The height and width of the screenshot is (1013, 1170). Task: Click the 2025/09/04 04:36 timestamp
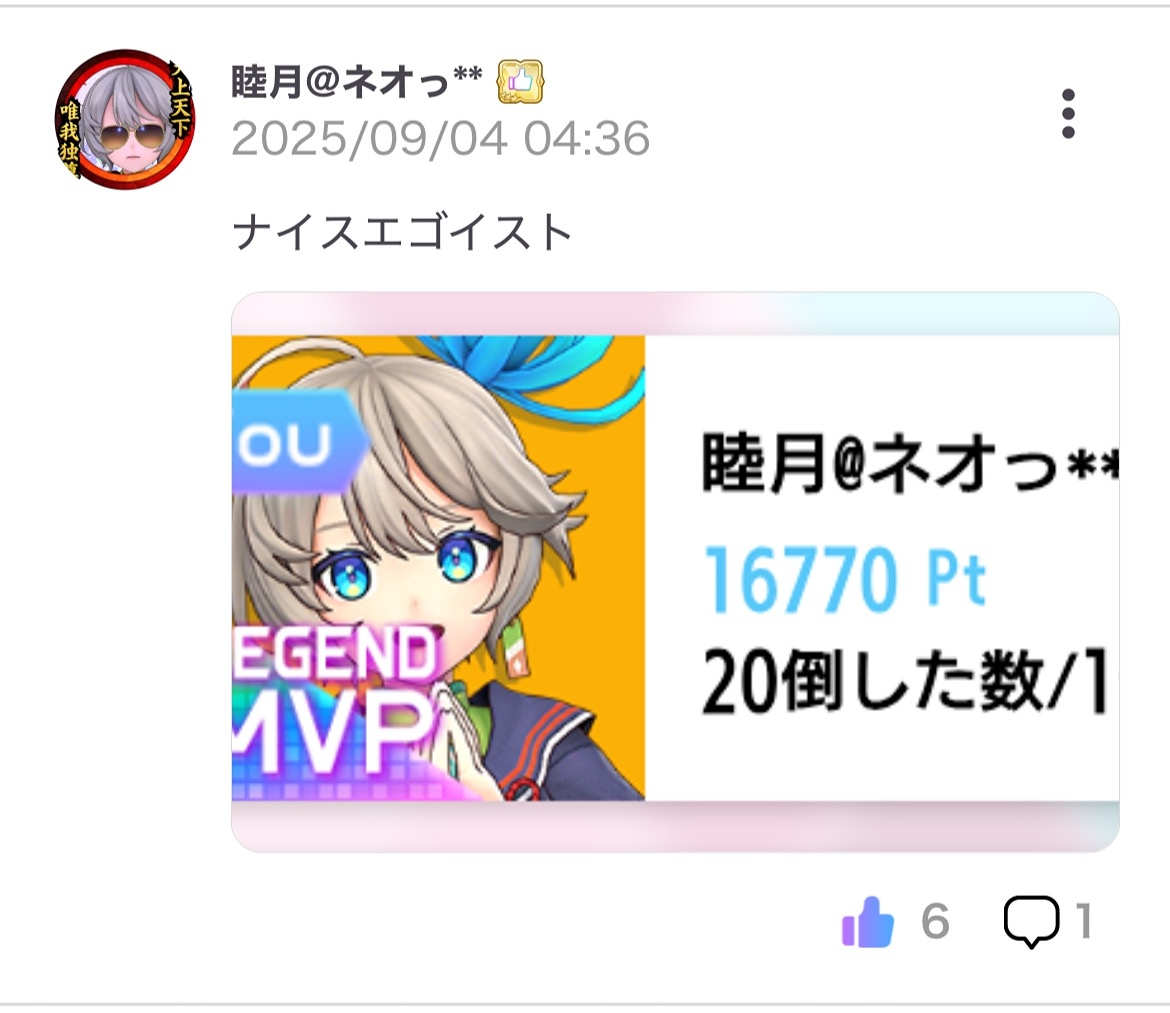click(x=440, y=139)
